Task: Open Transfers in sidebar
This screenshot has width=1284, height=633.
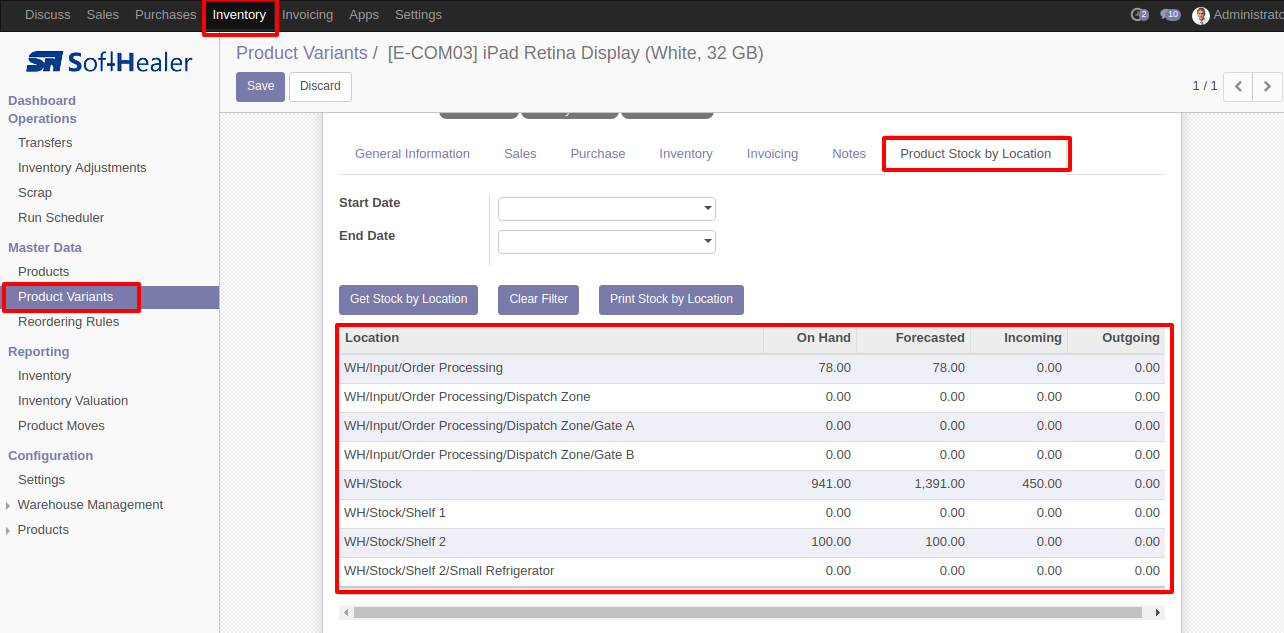Action: tap(45, 143)
